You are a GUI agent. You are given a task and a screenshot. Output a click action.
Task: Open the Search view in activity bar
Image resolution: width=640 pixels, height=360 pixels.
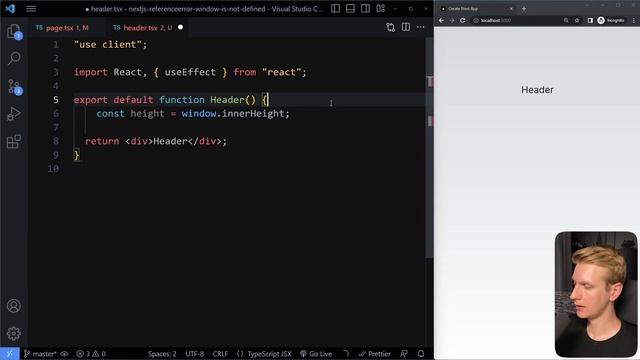[14, 59]
